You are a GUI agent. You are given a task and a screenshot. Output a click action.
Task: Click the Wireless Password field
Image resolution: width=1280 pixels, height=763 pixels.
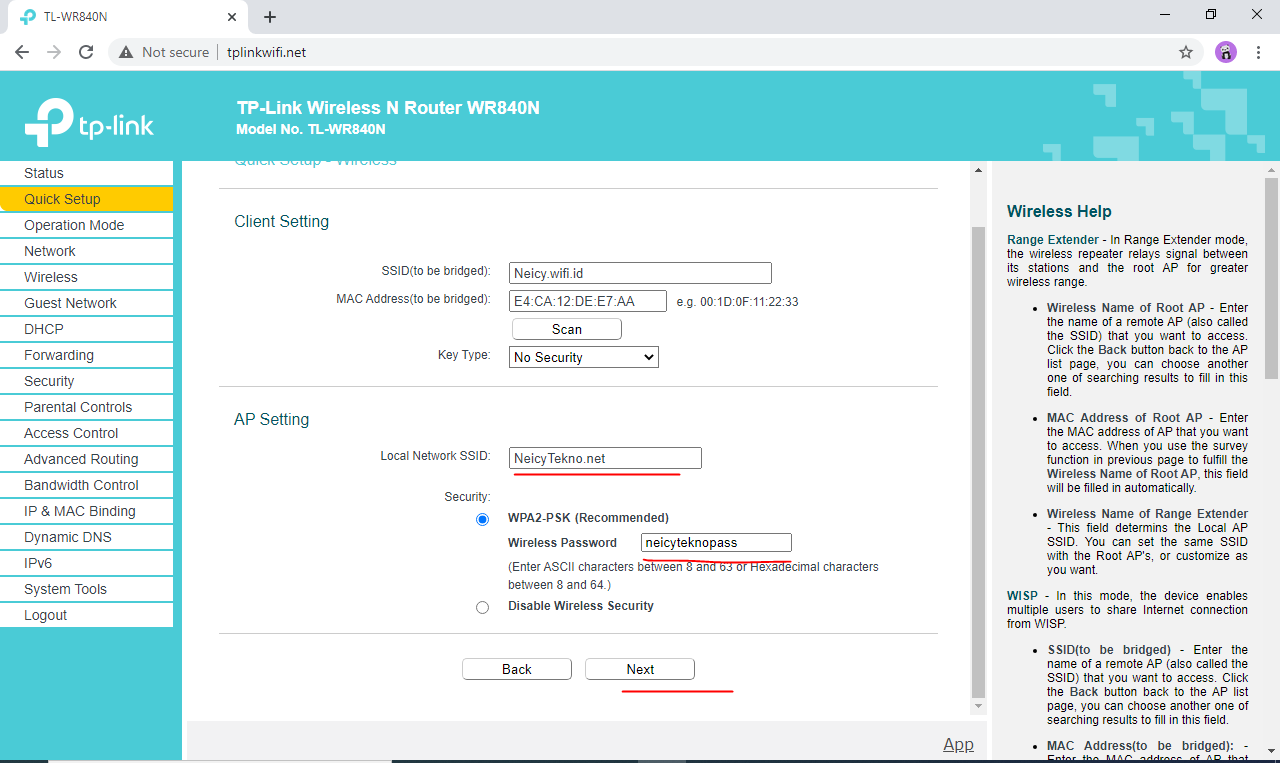click(716, 543)
